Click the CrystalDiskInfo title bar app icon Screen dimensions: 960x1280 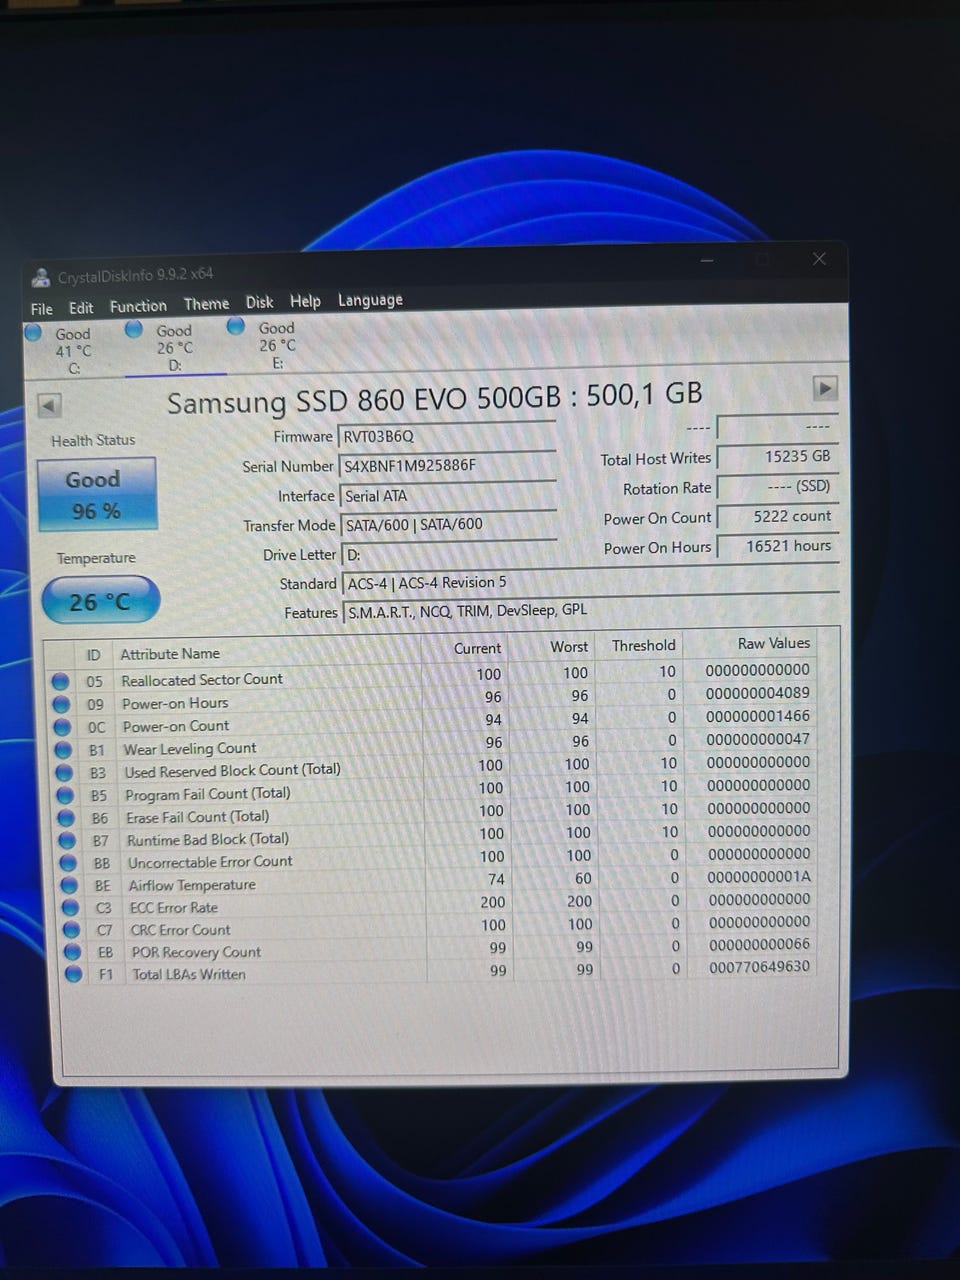pyautogui.click(x=41, y=278)
